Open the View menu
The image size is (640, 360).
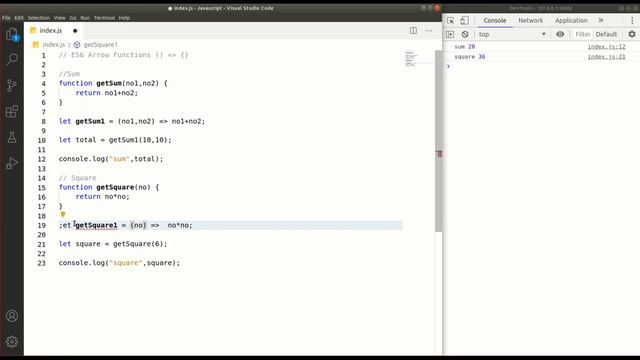point(60,18)
